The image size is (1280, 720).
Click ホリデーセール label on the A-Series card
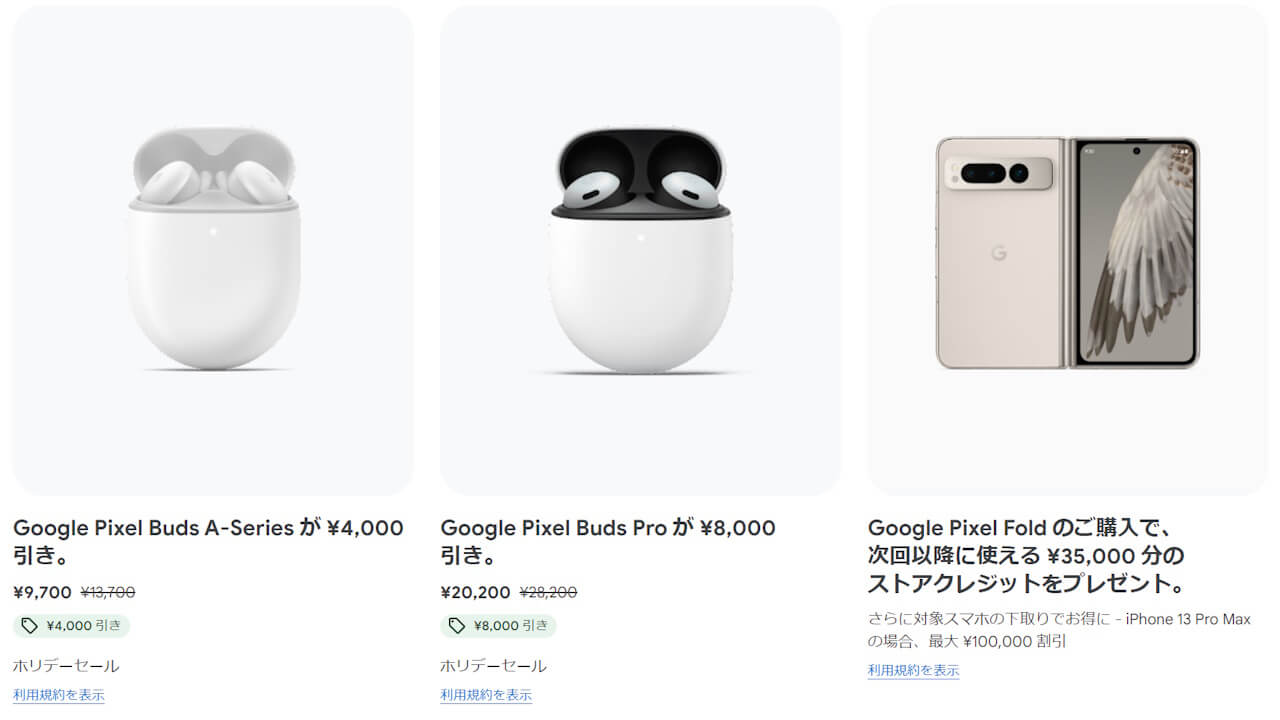pyautogui.click(x=64, y=664)
